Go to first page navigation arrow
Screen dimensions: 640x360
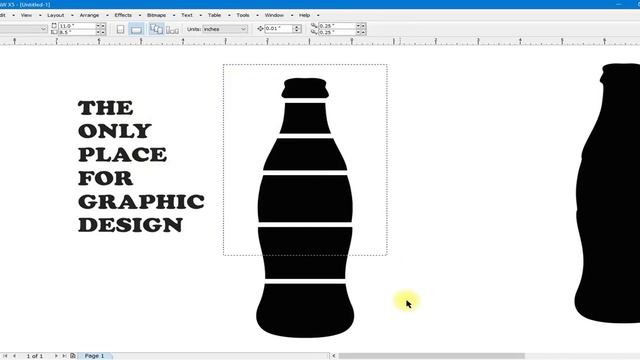(5, 356)
